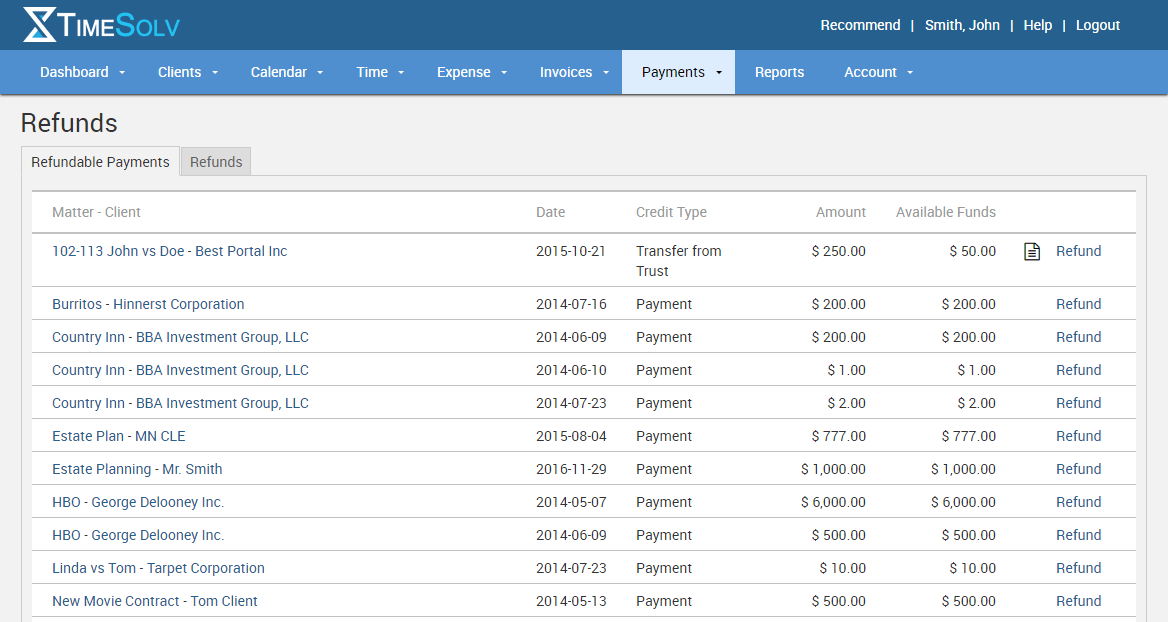Open the Invoices dropdown menu

tap(573, 72)
